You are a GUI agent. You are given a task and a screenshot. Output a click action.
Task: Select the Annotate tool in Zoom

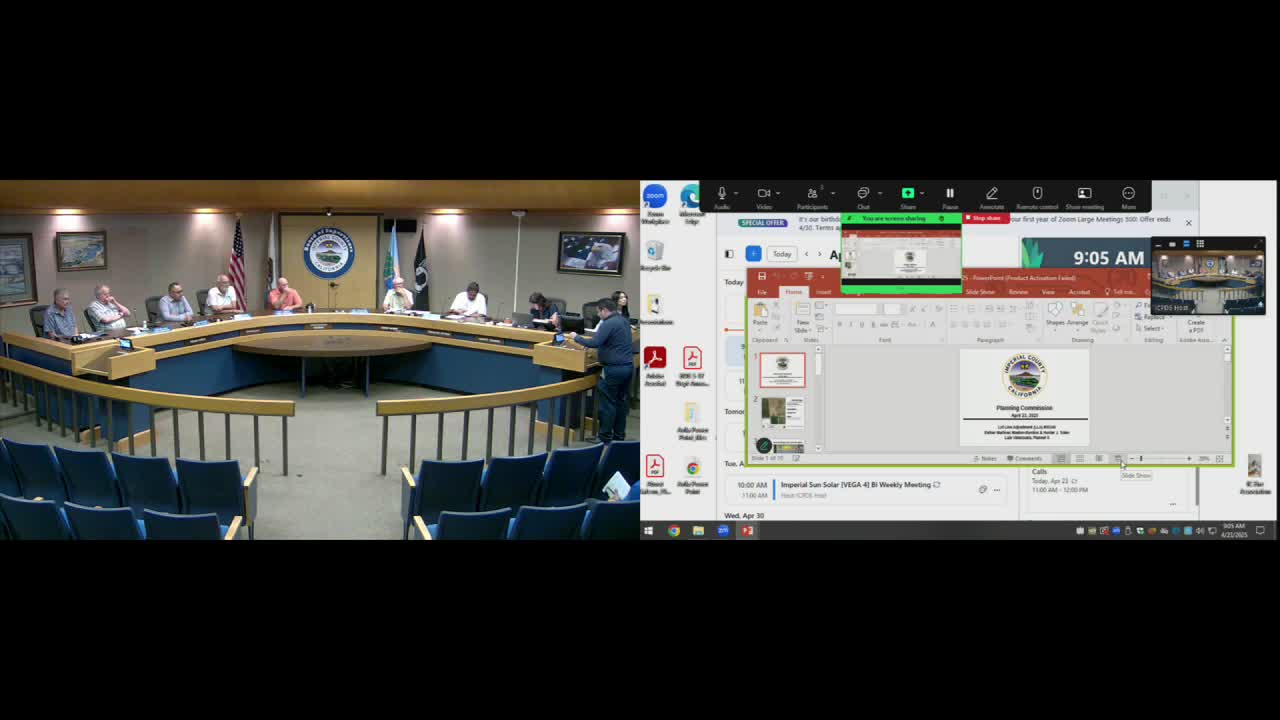click(992, 194)
